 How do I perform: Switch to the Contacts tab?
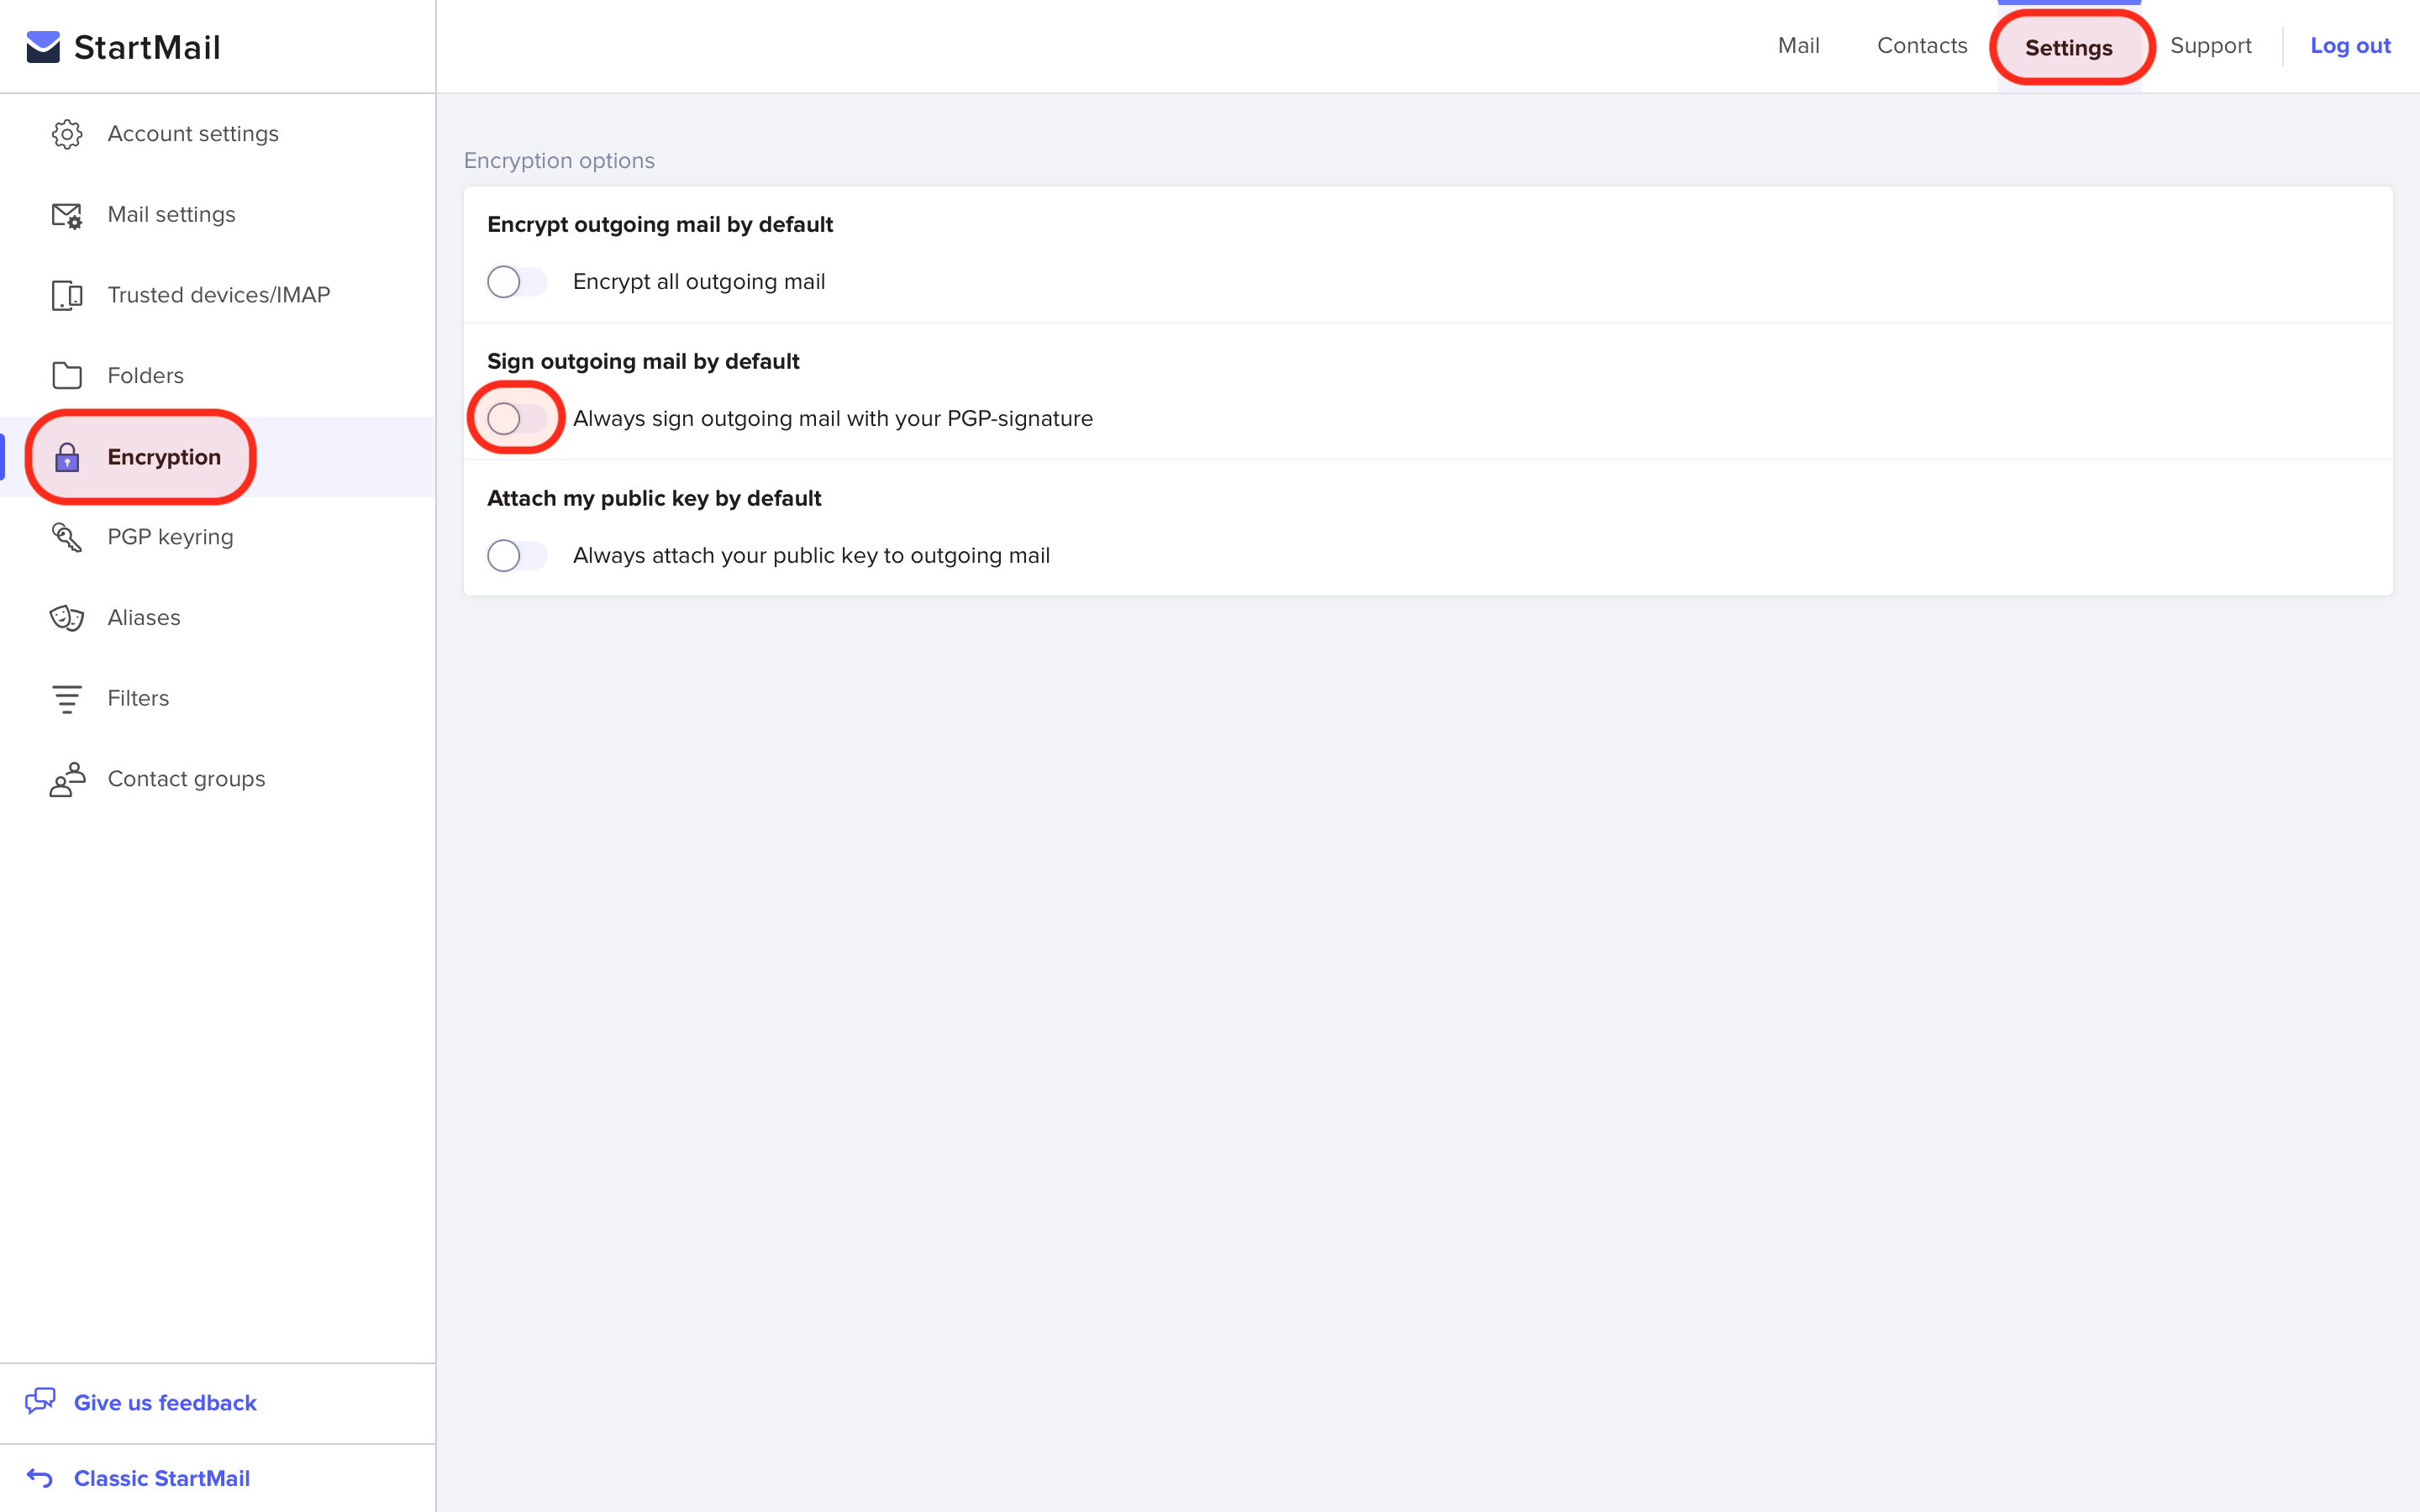click(1921, 46)
